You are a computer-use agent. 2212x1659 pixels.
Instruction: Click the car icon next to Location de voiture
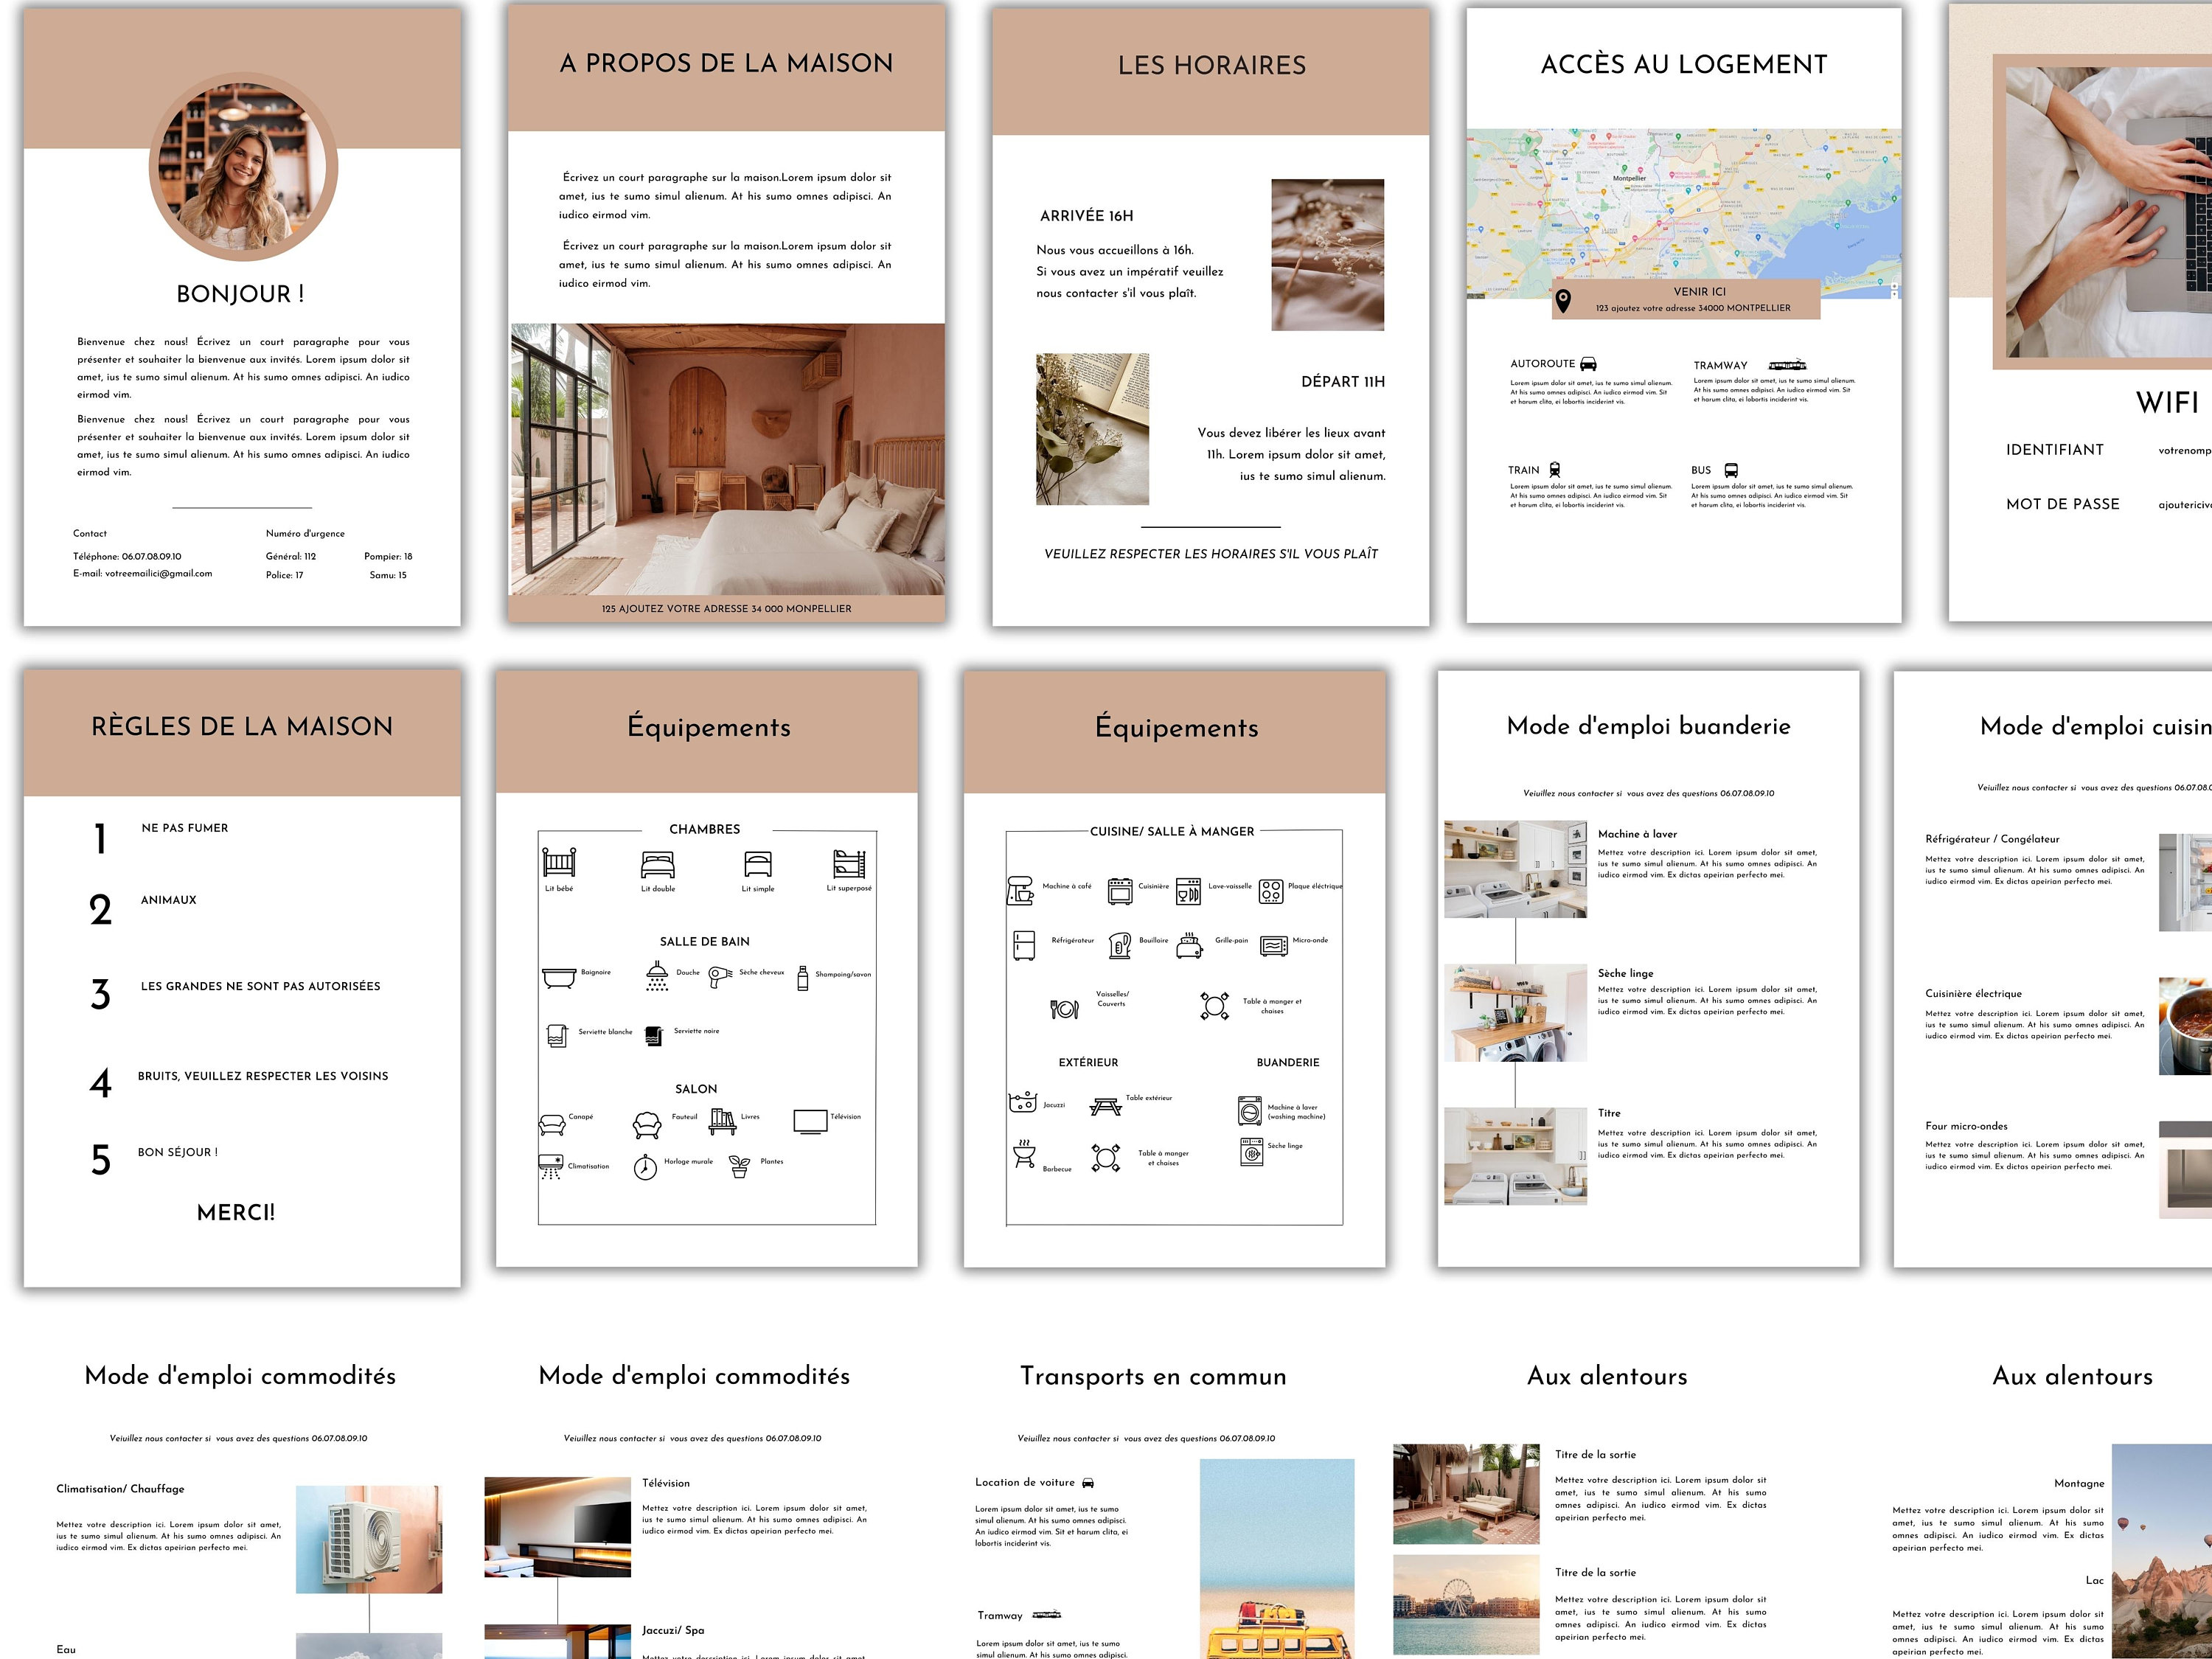(x=1088, y=1482)
